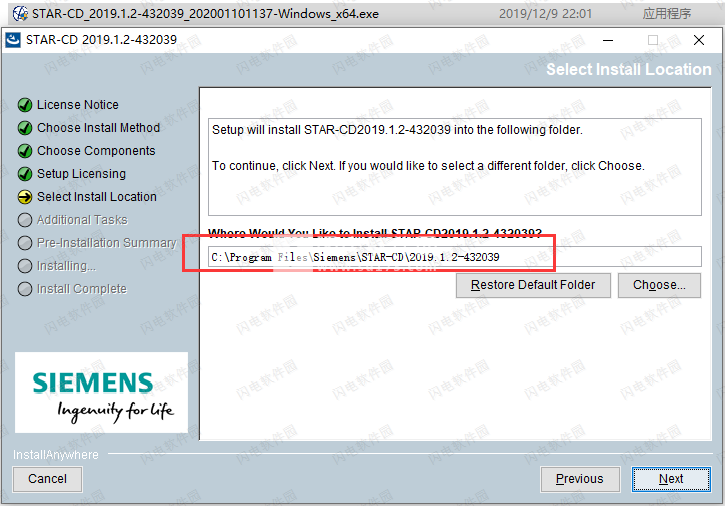Focus the install path input field
725x506 pixels.
[455, 257]
